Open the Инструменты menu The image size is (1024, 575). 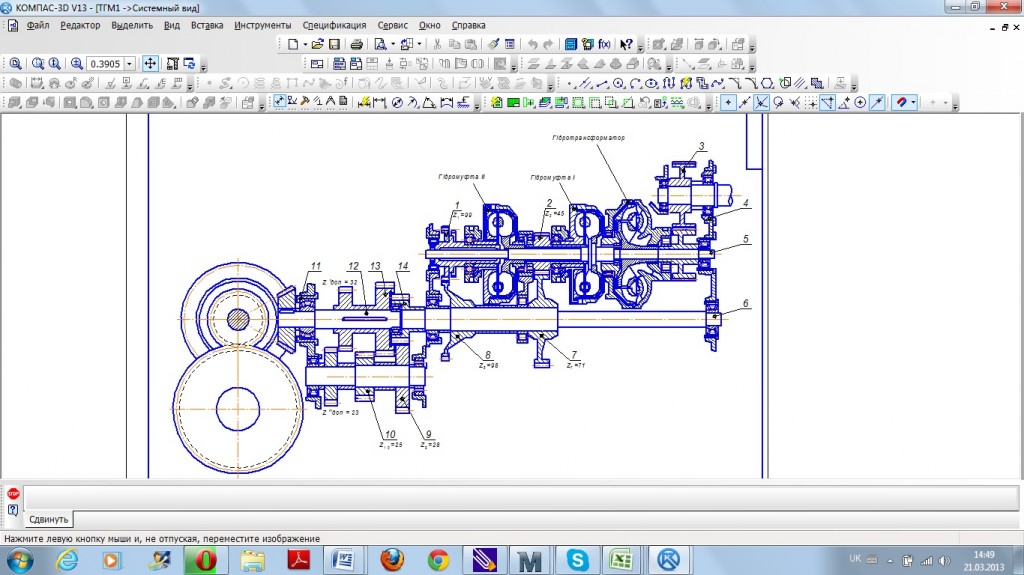point(263,25)
